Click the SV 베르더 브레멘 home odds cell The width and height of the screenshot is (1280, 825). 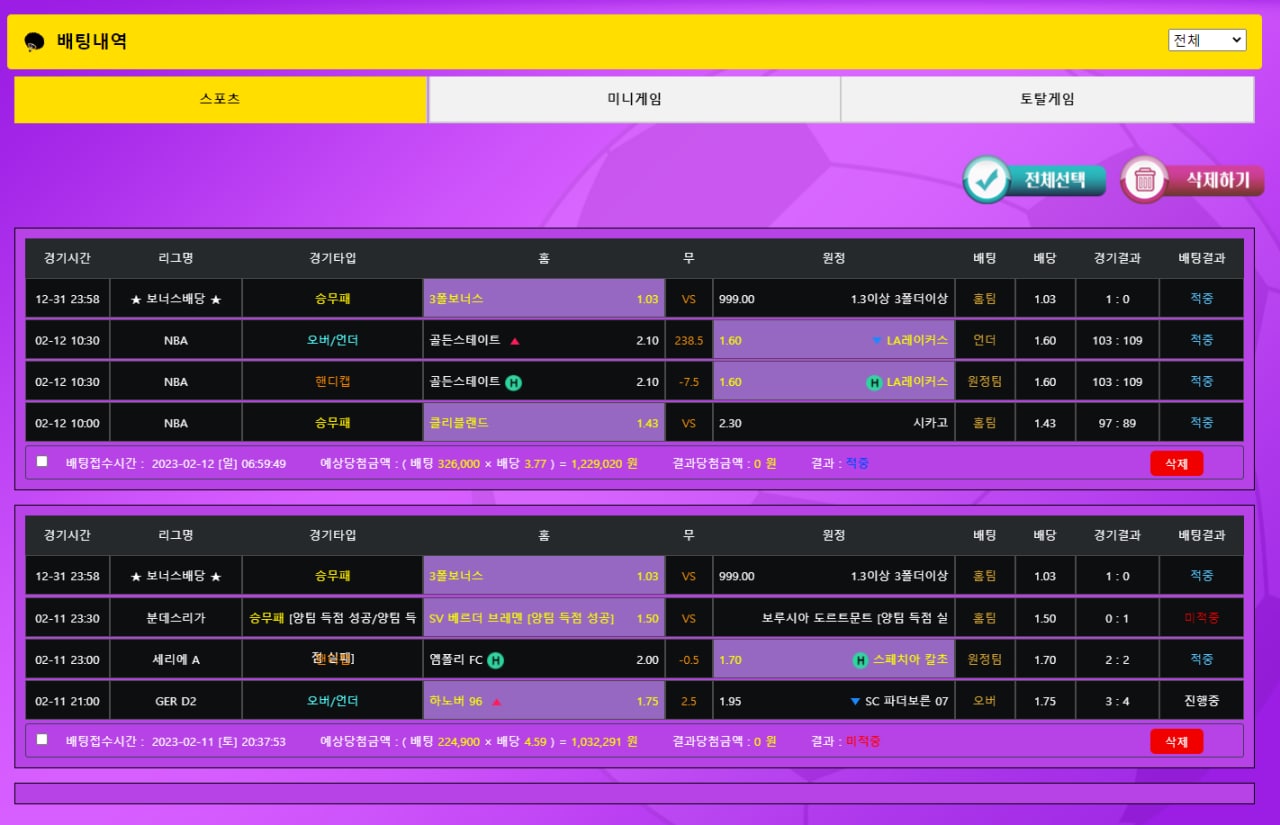click(x=544, y=618)
